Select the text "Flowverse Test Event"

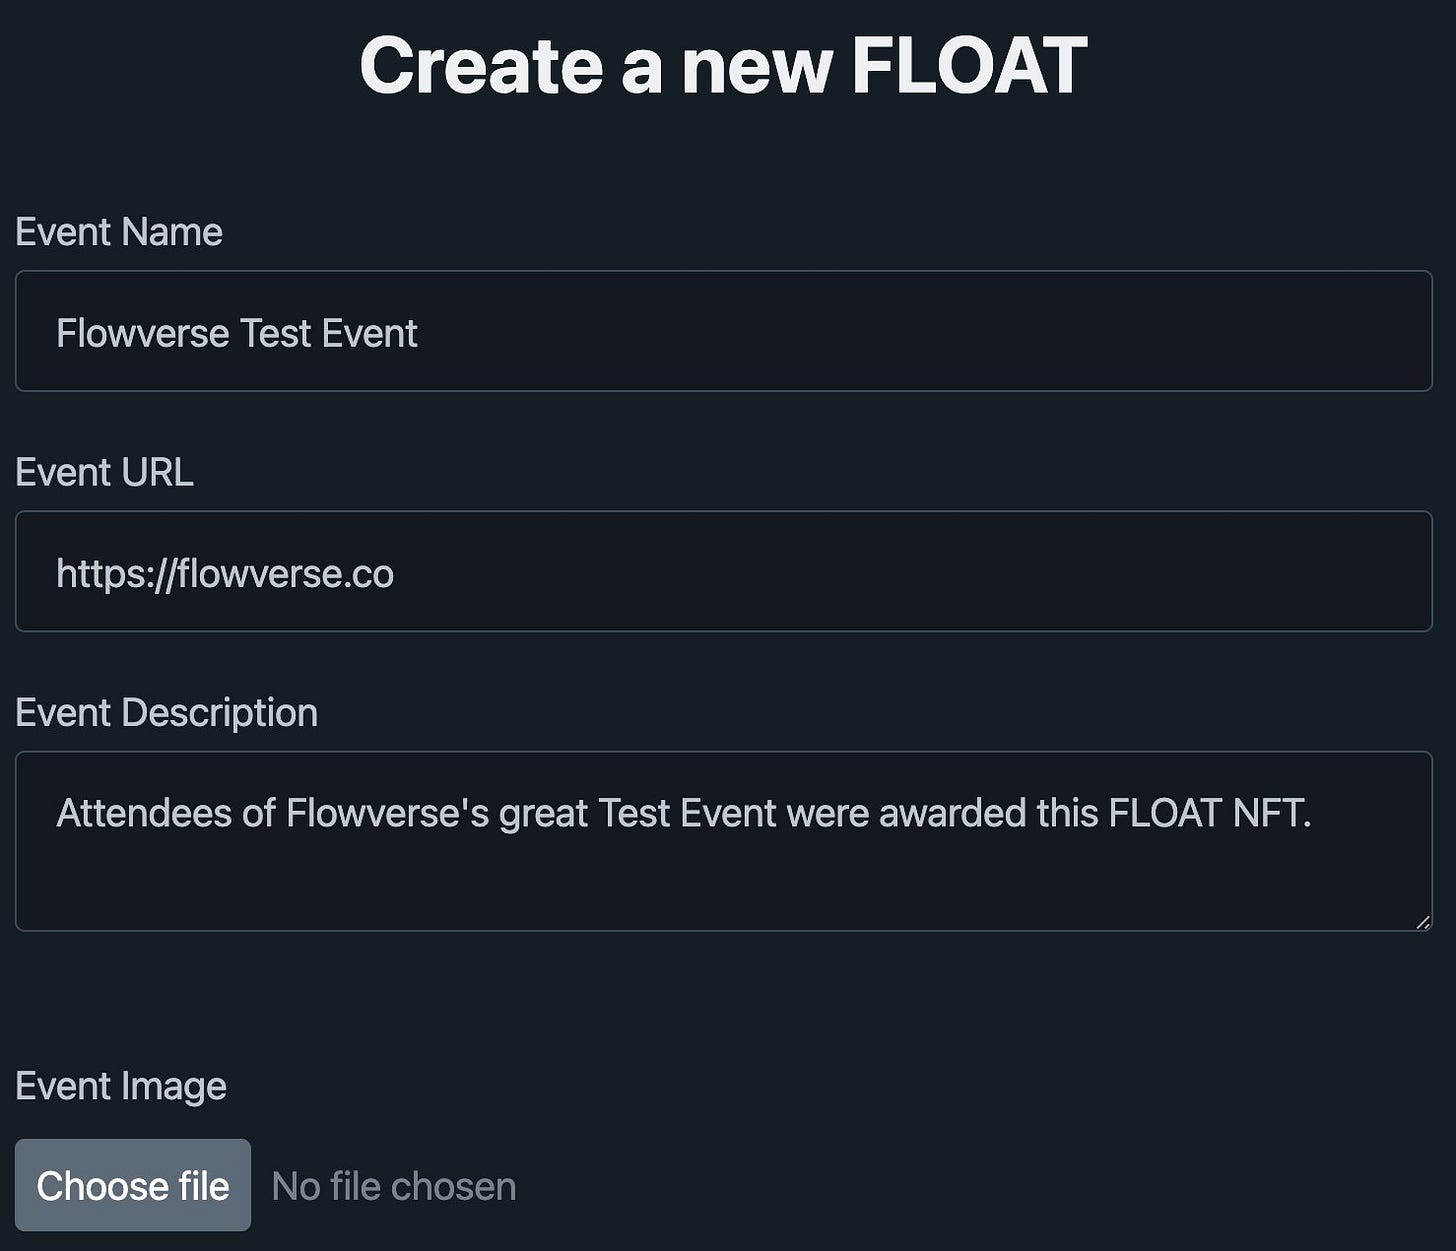[x=237, y=333]
